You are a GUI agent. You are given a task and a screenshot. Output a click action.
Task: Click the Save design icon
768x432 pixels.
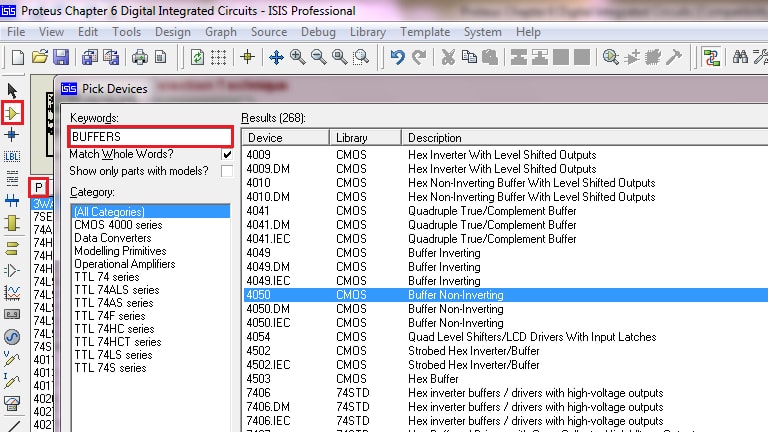click(61, 57)
